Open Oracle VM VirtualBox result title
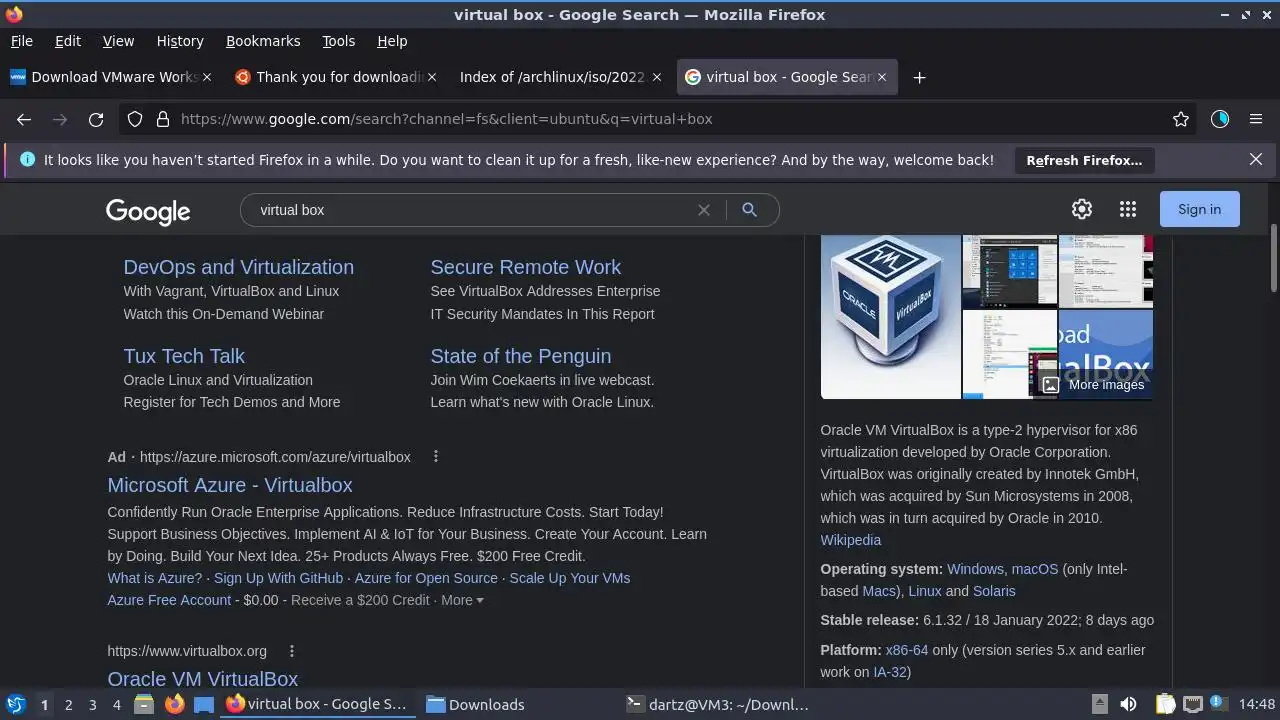 [203, 678]
